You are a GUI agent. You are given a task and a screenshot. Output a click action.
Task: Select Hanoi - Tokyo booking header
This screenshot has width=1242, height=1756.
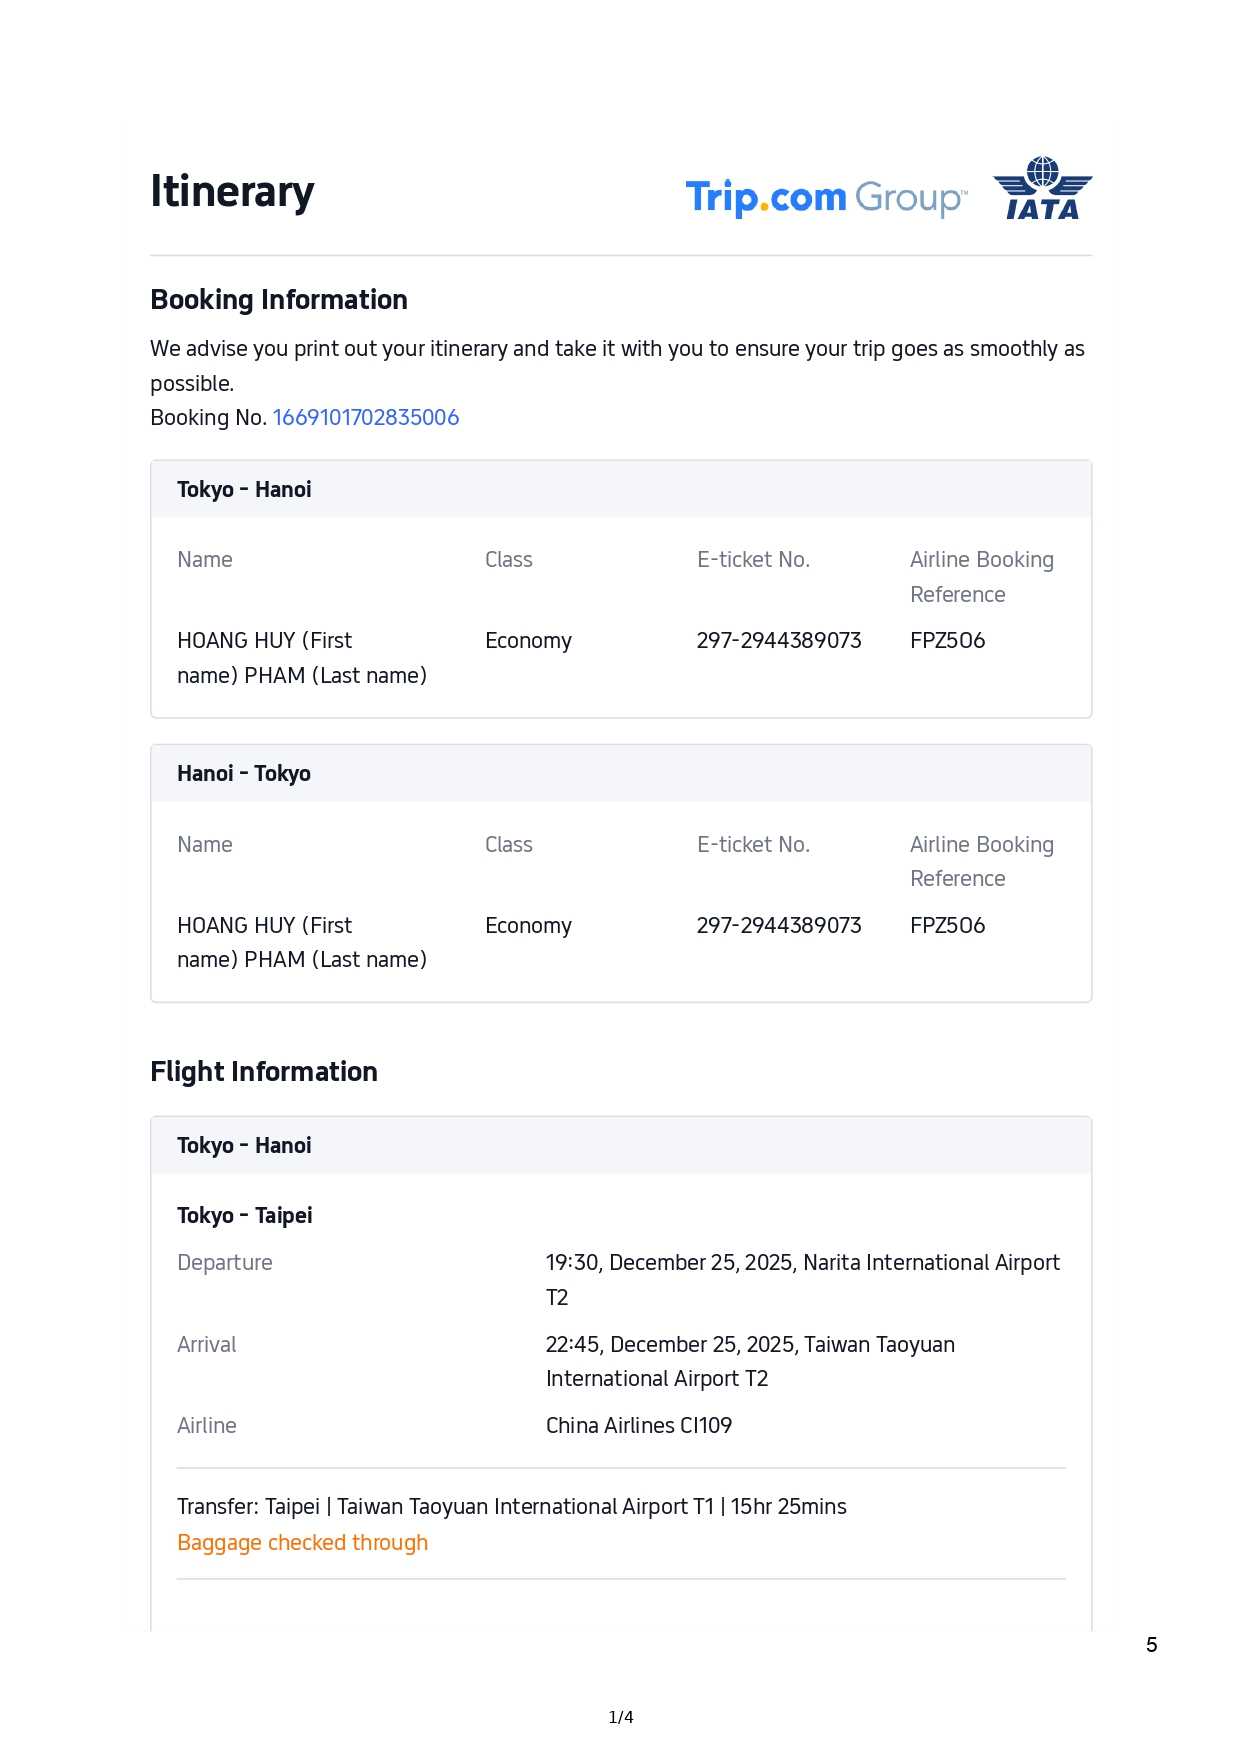coord(244,773)
